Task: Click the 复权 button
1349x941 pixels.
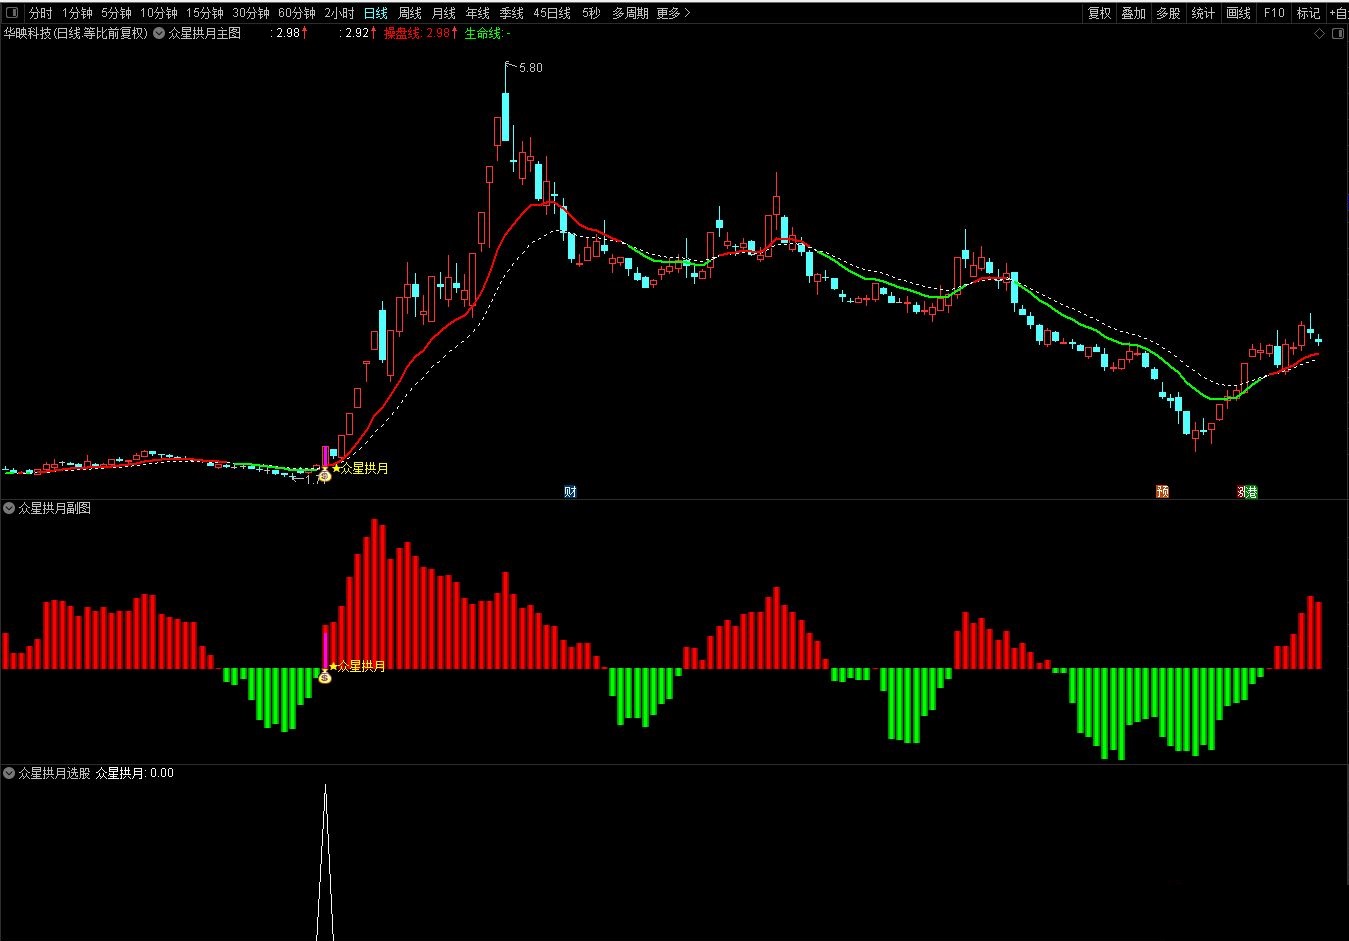Action: [1099, 13]
